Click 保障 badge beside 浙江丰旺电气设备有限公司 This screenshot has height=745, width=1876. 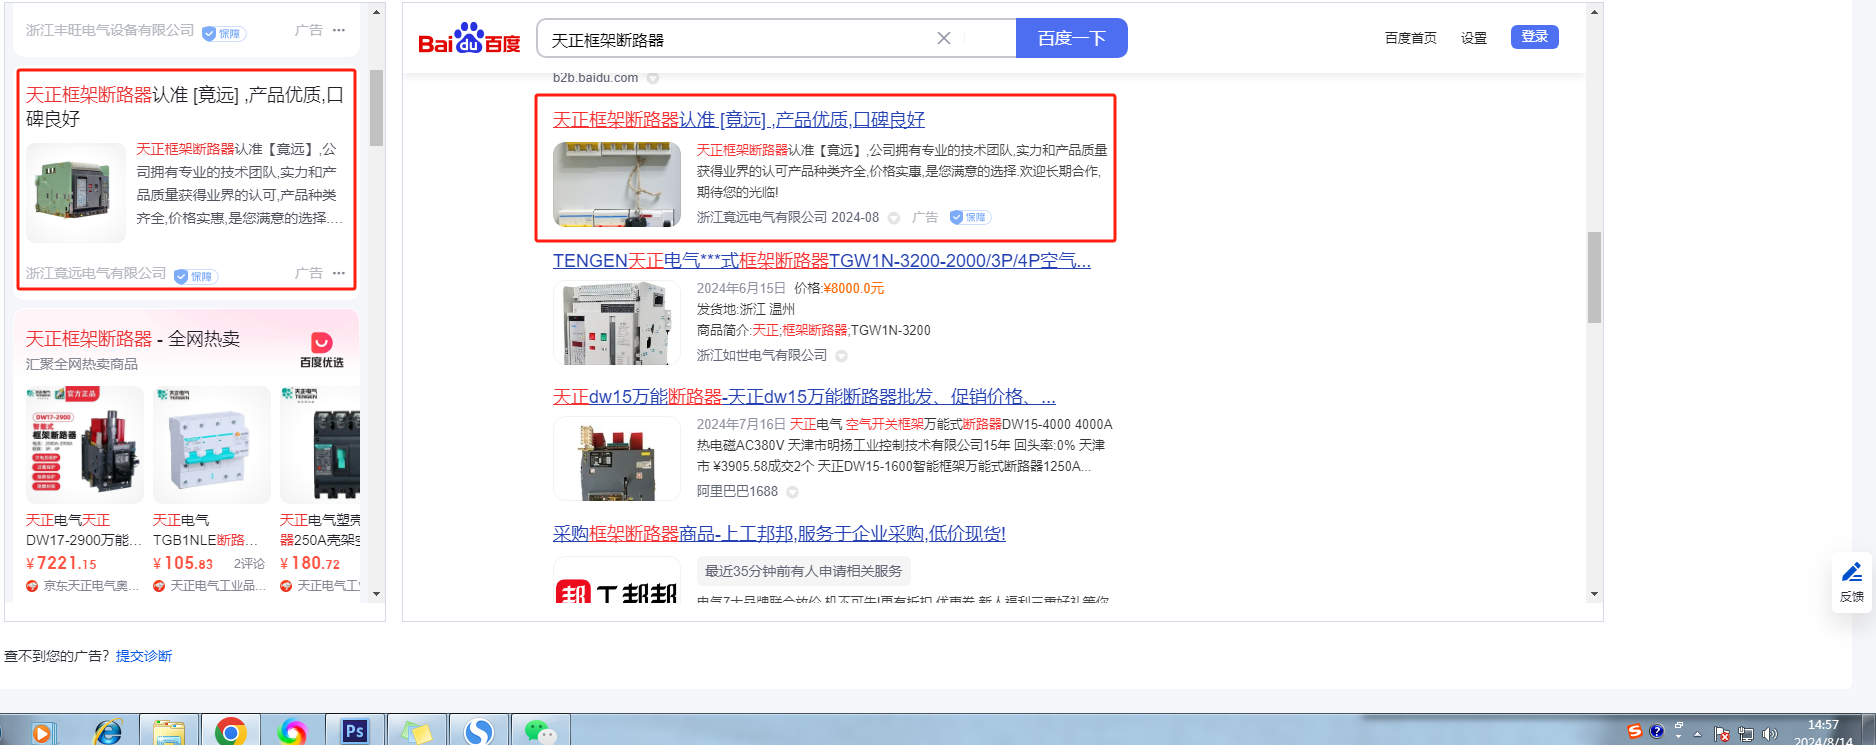(223, 33)
